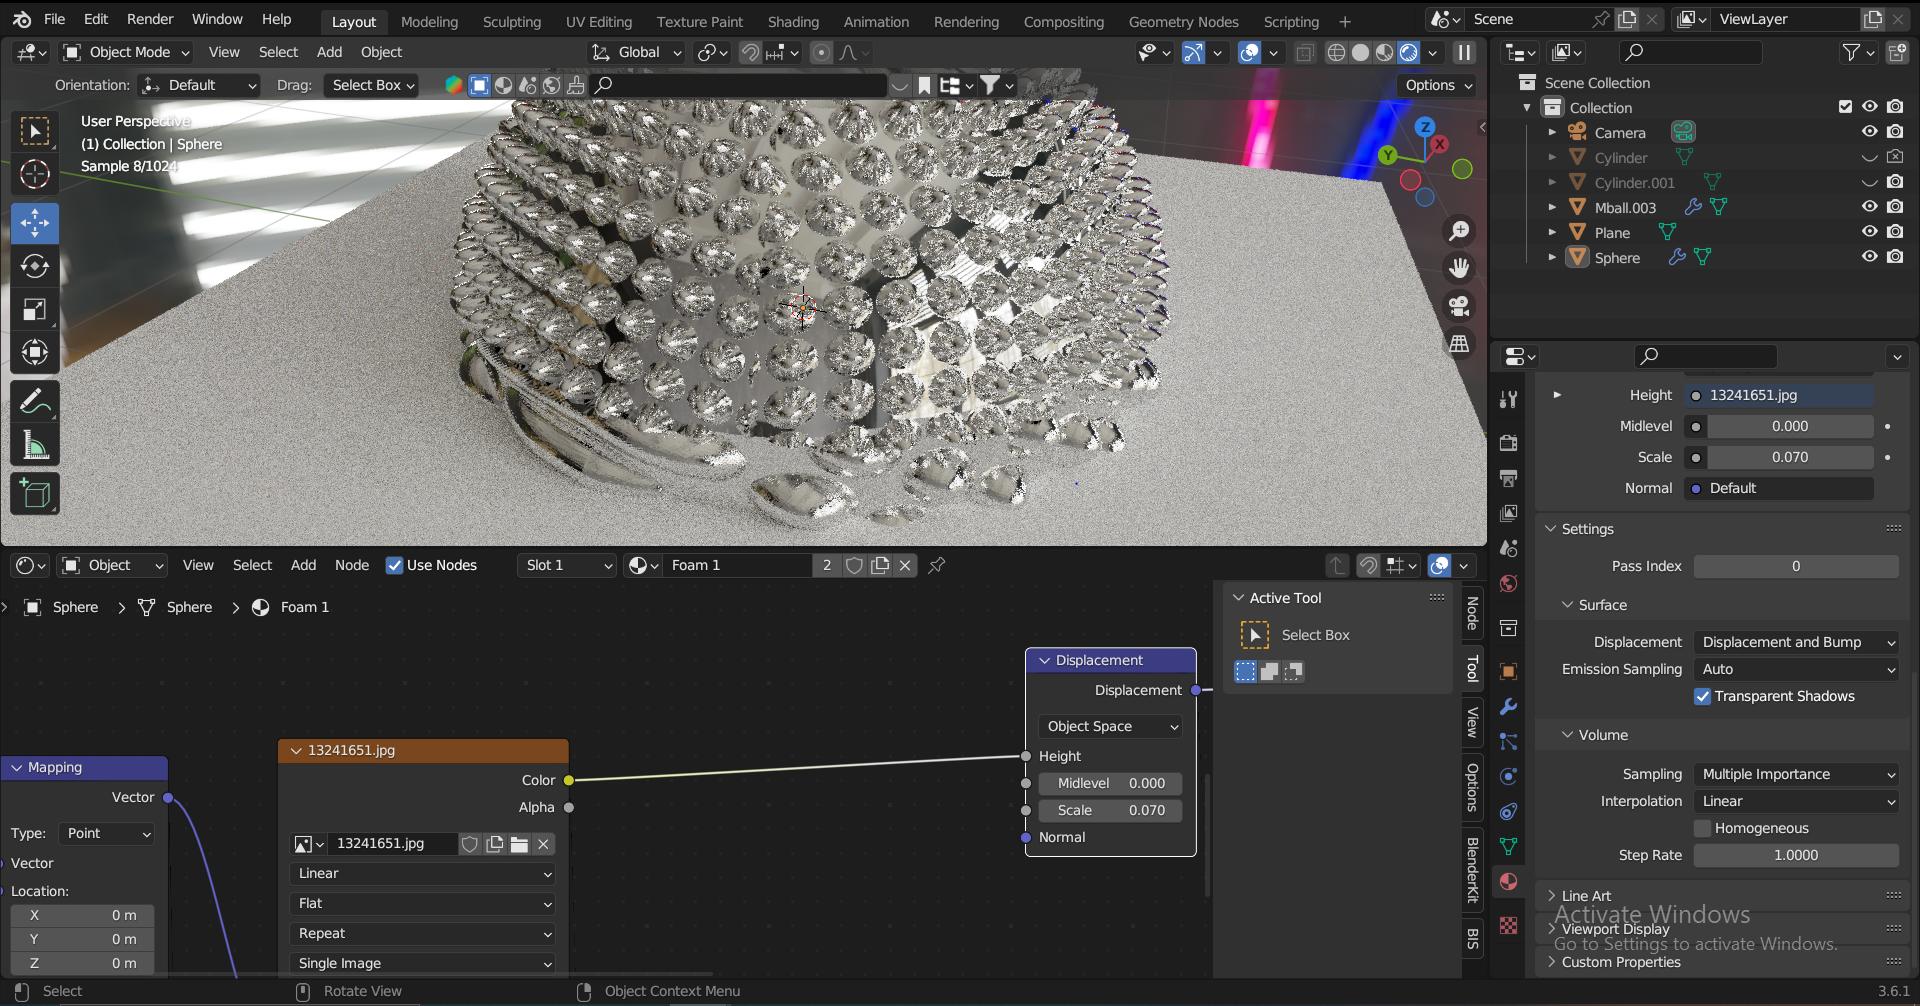Expand the Sphere item in outliner

click(1552, 257)
